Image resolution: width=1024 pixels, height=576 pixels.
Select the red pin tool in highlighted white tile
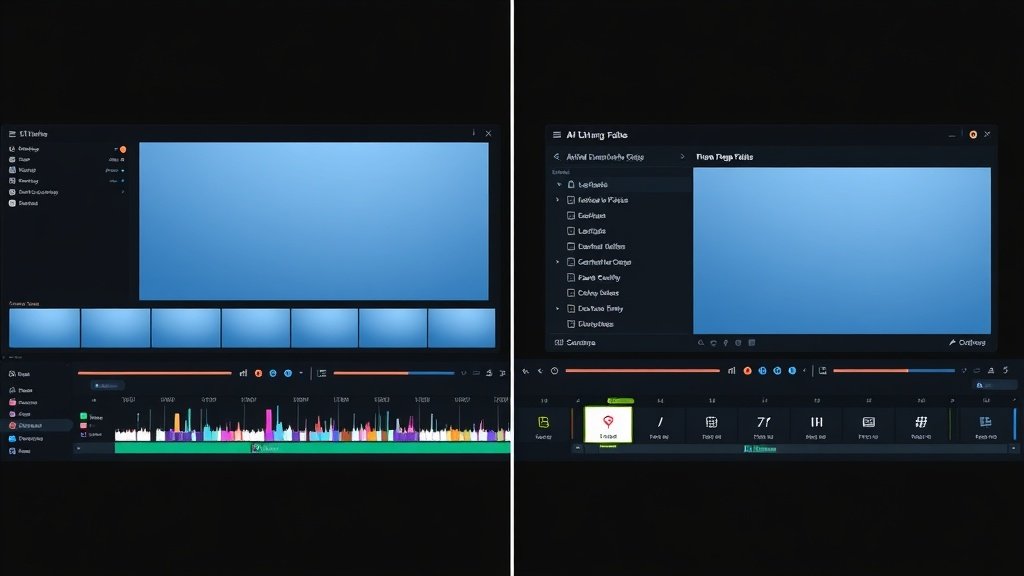point(608,424)
